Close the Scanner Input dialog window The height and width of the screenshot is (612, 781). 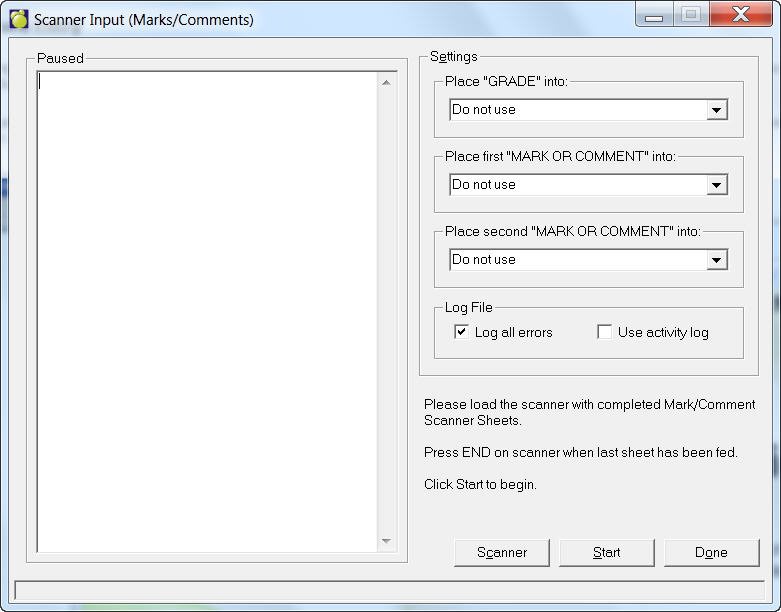click(740, 16)
